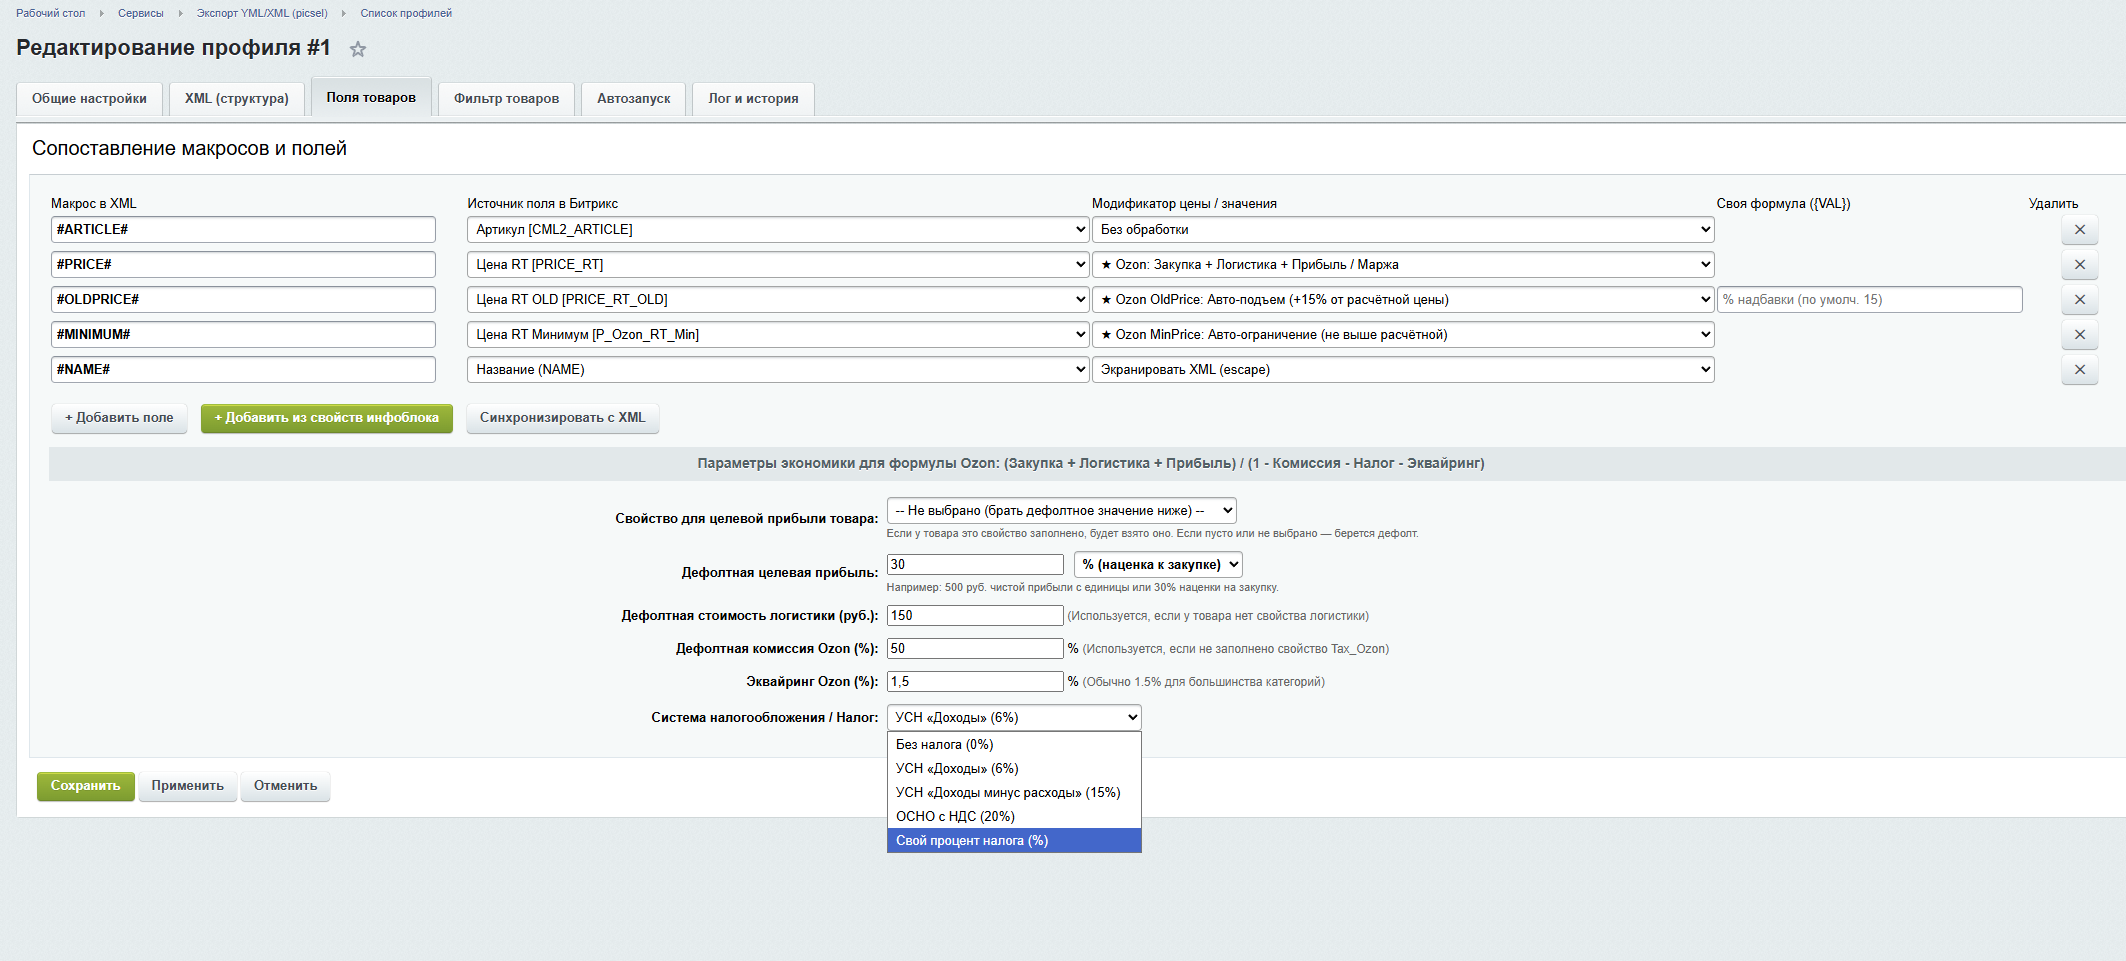Focus the % надбавки formula field
2126x961 pixels.
point(1870,300)
